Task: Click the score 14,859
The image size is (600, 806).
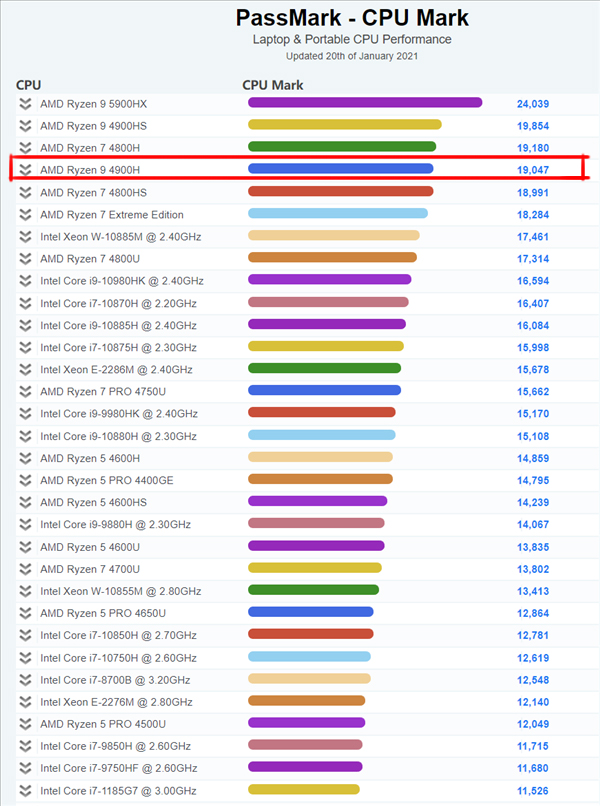Action: coord(533,459)
